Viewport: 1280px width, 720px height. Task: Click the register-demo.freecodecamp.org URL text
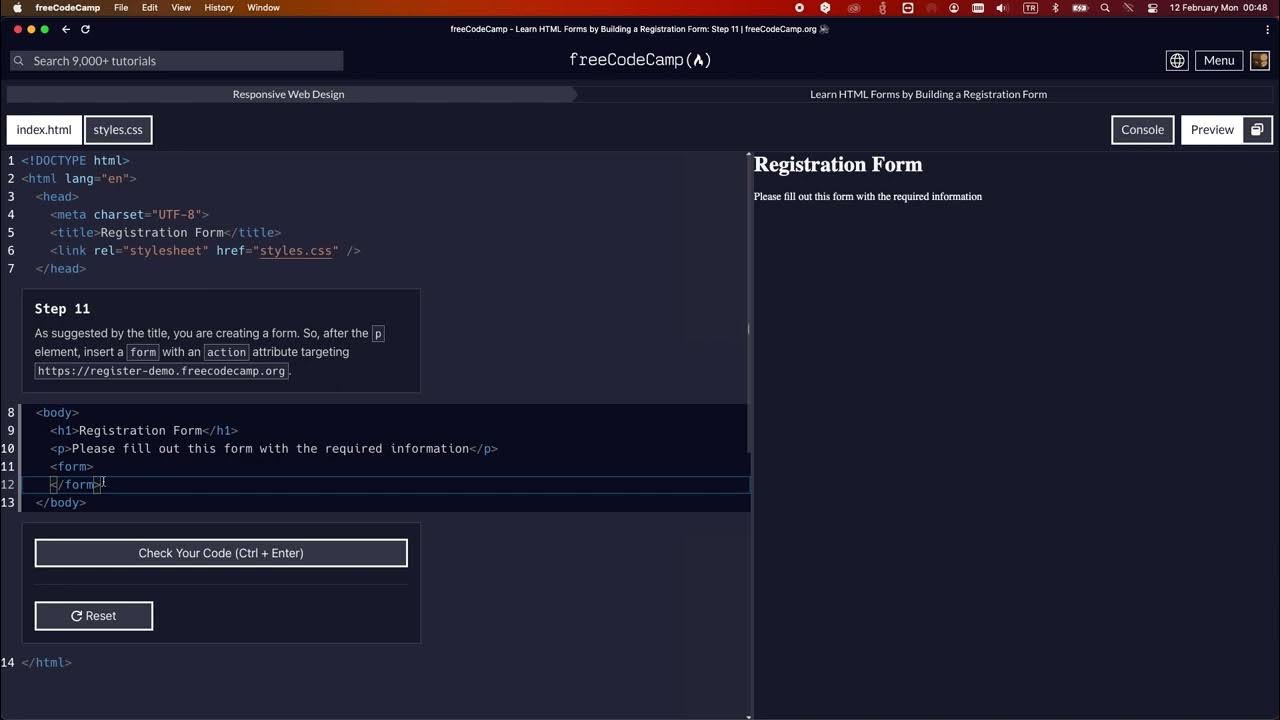point(162,371)
